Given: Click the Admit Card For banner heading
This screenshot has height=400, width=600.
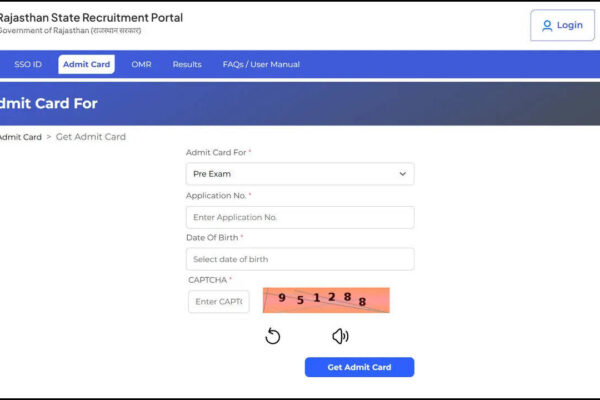Looking at the screenshot, I should tap(48, 103).
